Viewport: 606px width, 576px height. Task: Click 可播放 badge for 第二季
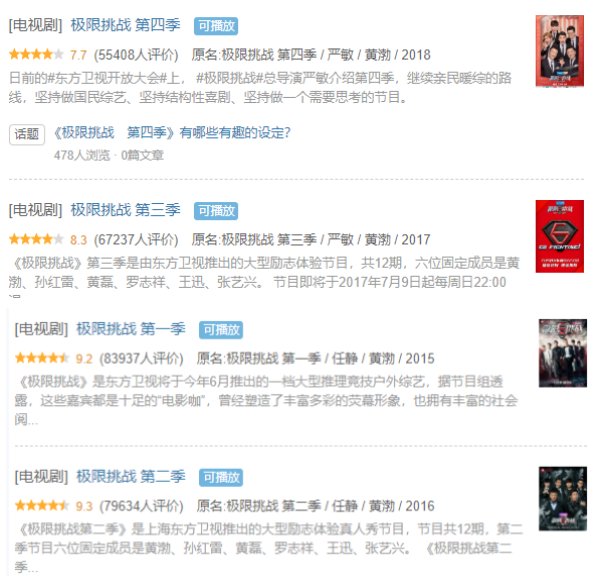(x=221, y=477)
